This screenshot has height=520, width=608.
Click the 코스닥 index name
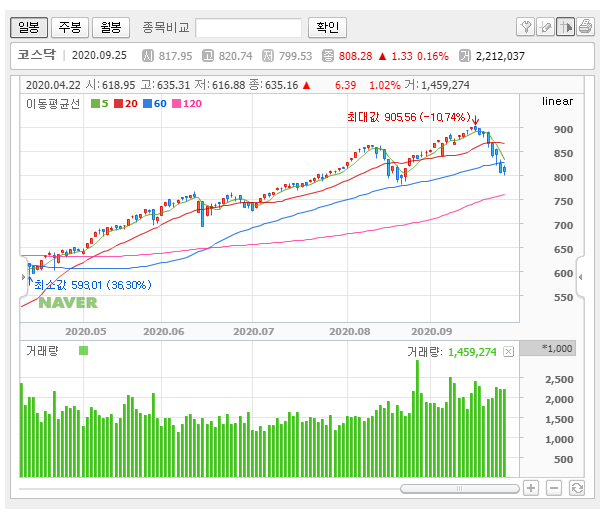(37, 55)
